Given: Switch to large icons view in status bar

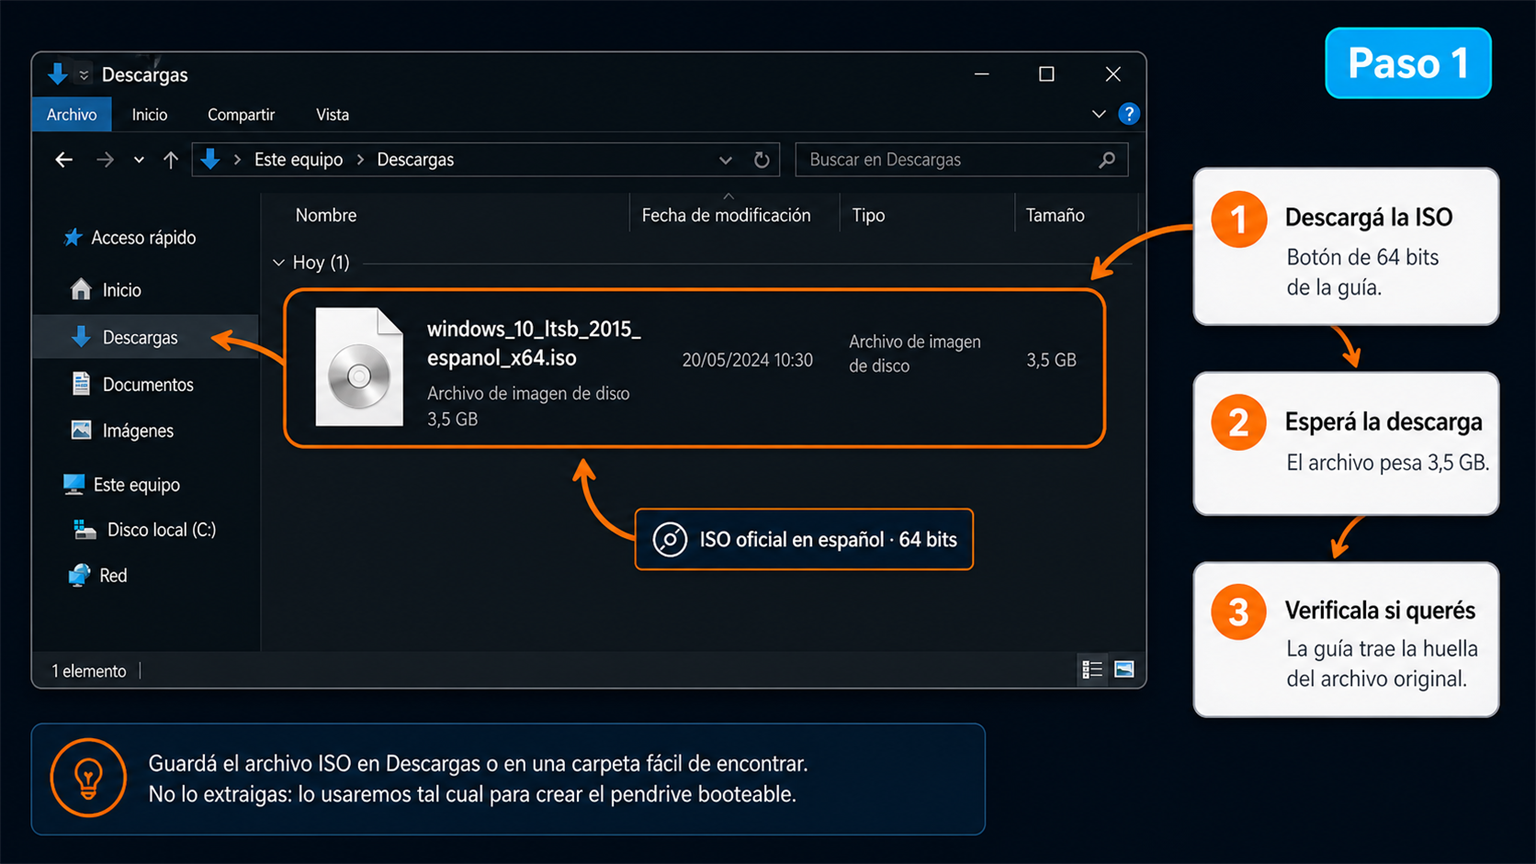Looking at the screenshot, I should pos(1124,670).
